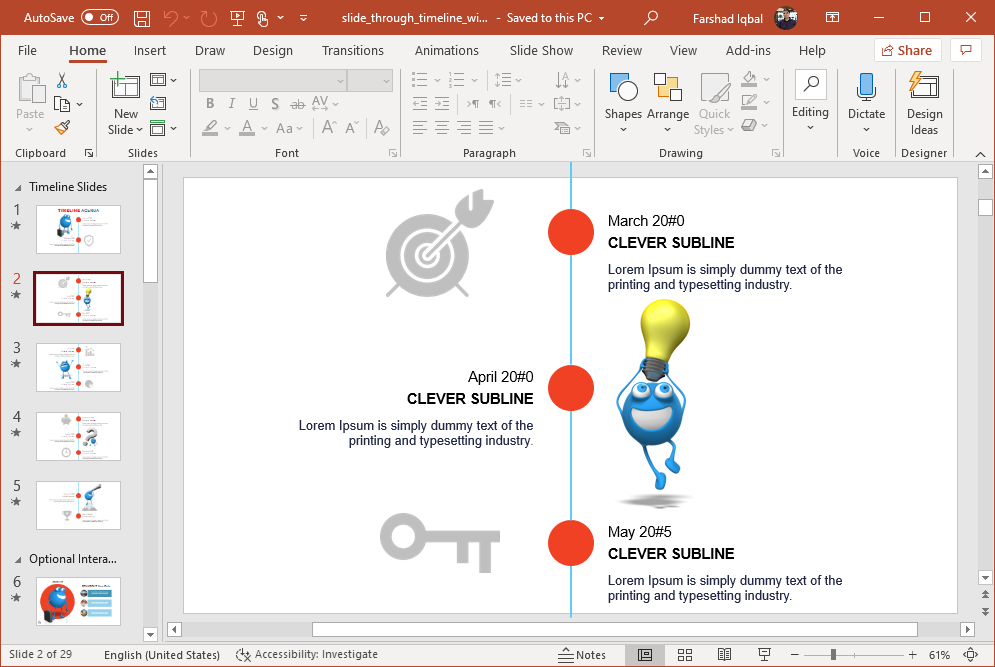Switch to Slide Sorter view
Image resolution: width=995 pixels, height=667 pixels.
click(x=685, y=654)
